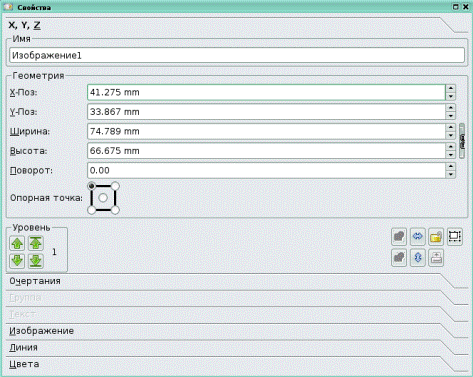Click the Ширина field 74.789 mm

[266, 131]
